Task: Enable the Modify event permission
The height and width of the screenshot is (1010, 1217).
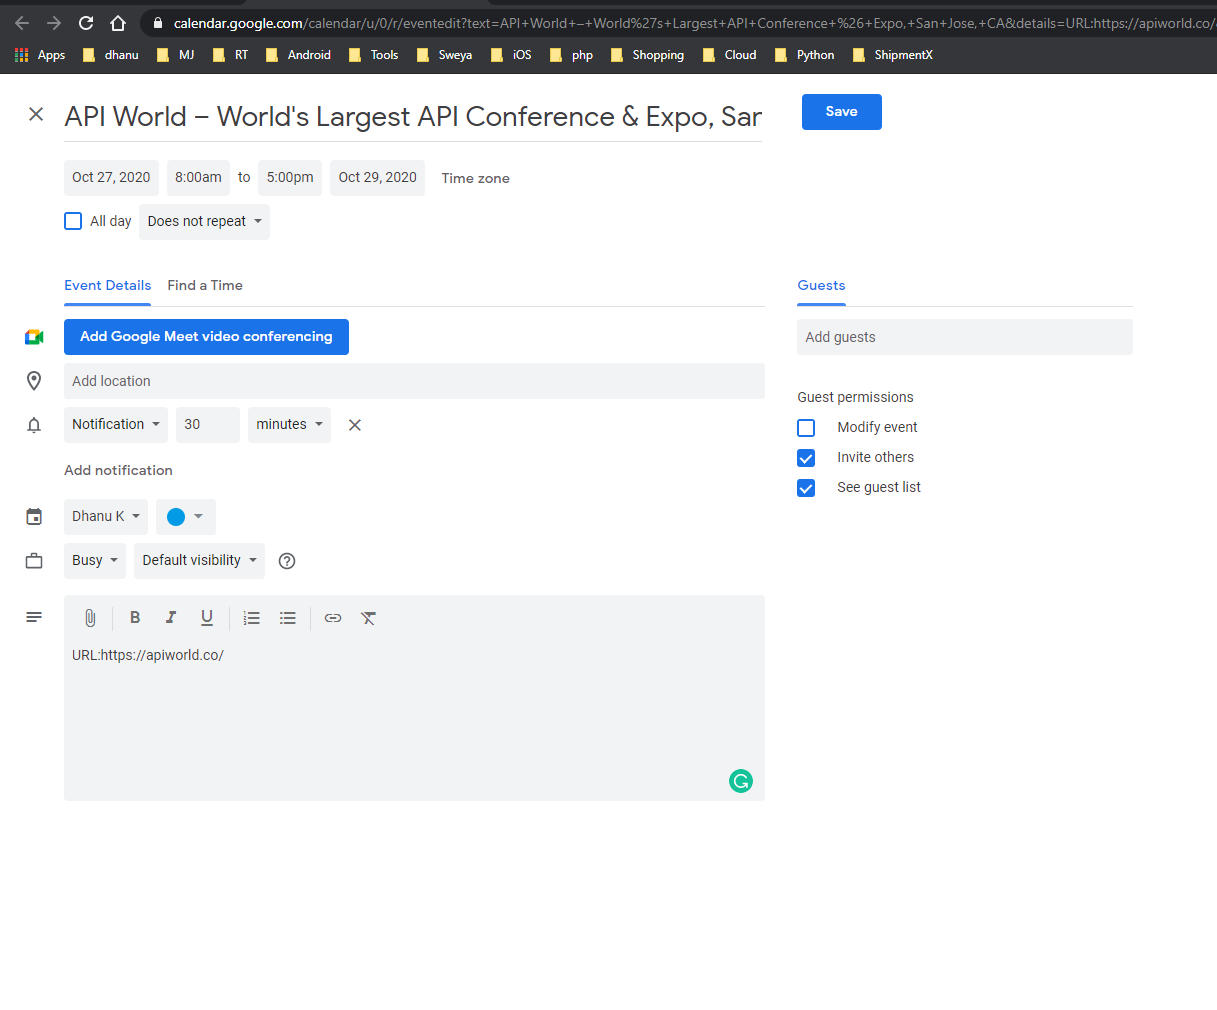Action: [x=806, y=428]
